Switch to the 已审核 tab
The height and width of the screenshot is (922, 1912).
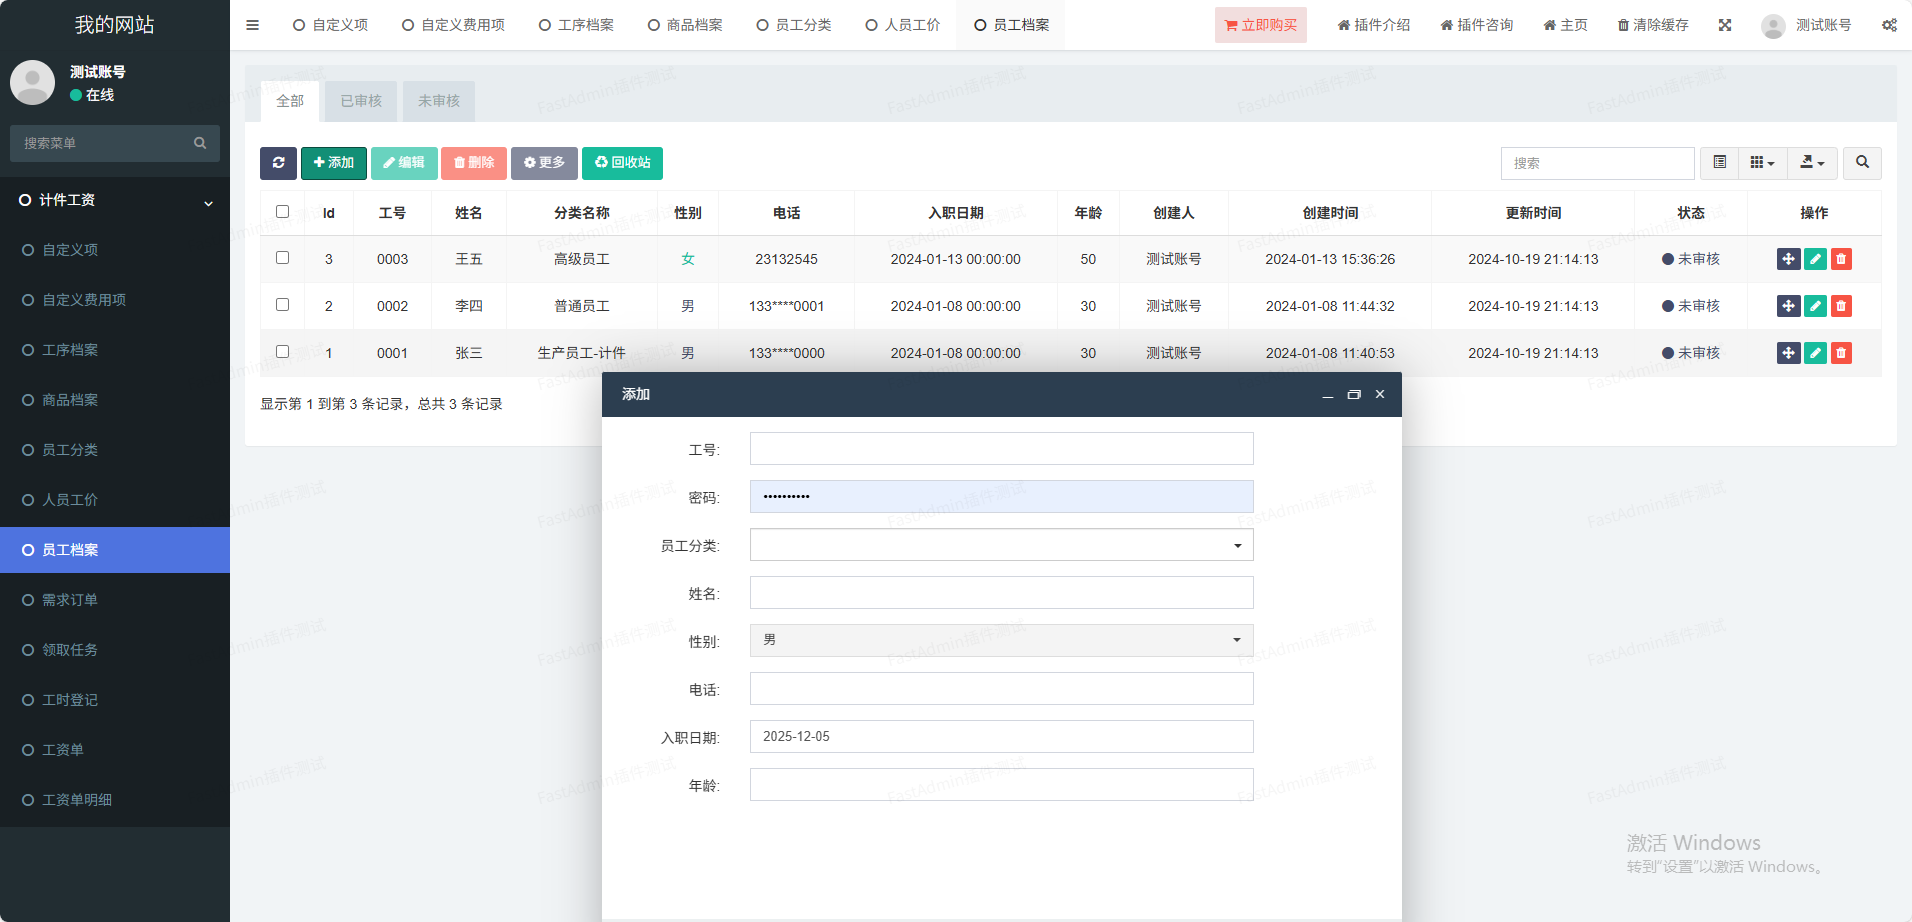(361, 101)
